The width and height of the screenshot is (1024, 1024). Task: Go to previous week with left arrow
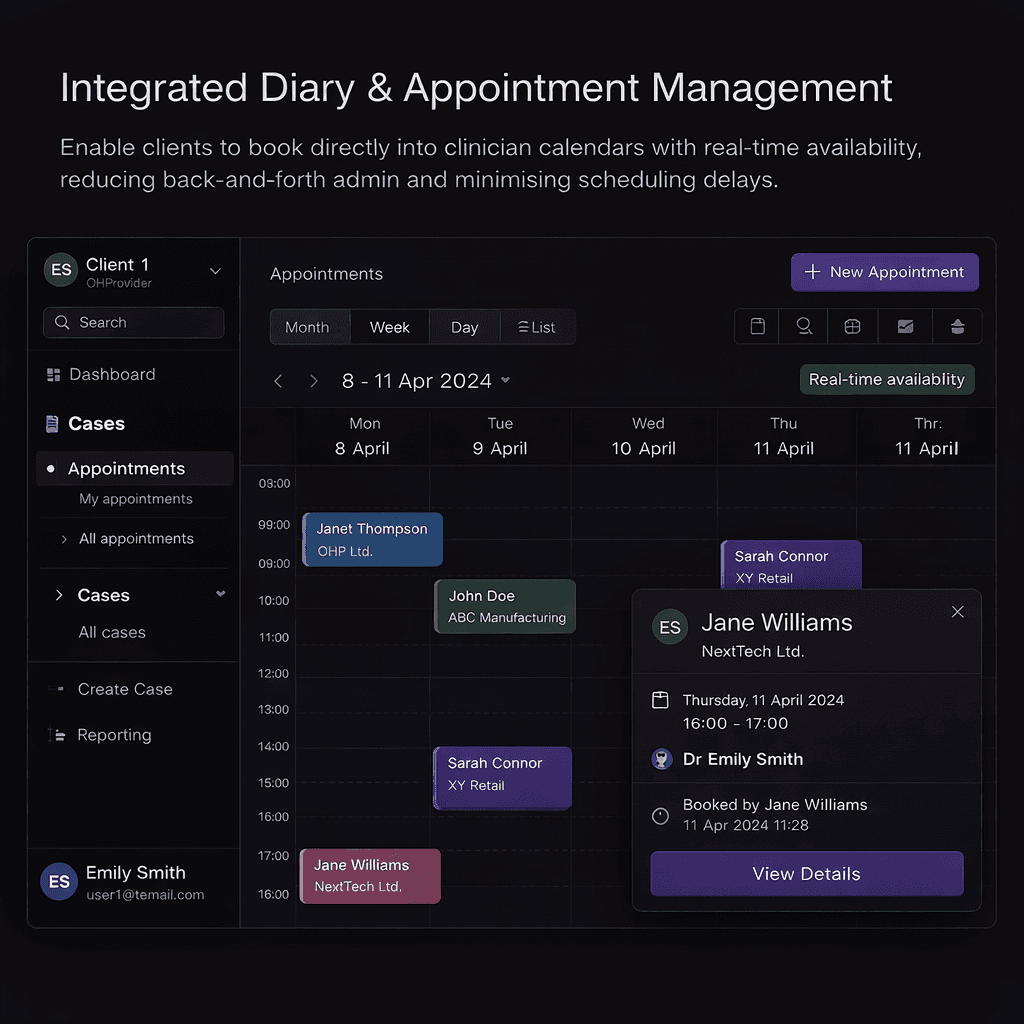(278, 381)
